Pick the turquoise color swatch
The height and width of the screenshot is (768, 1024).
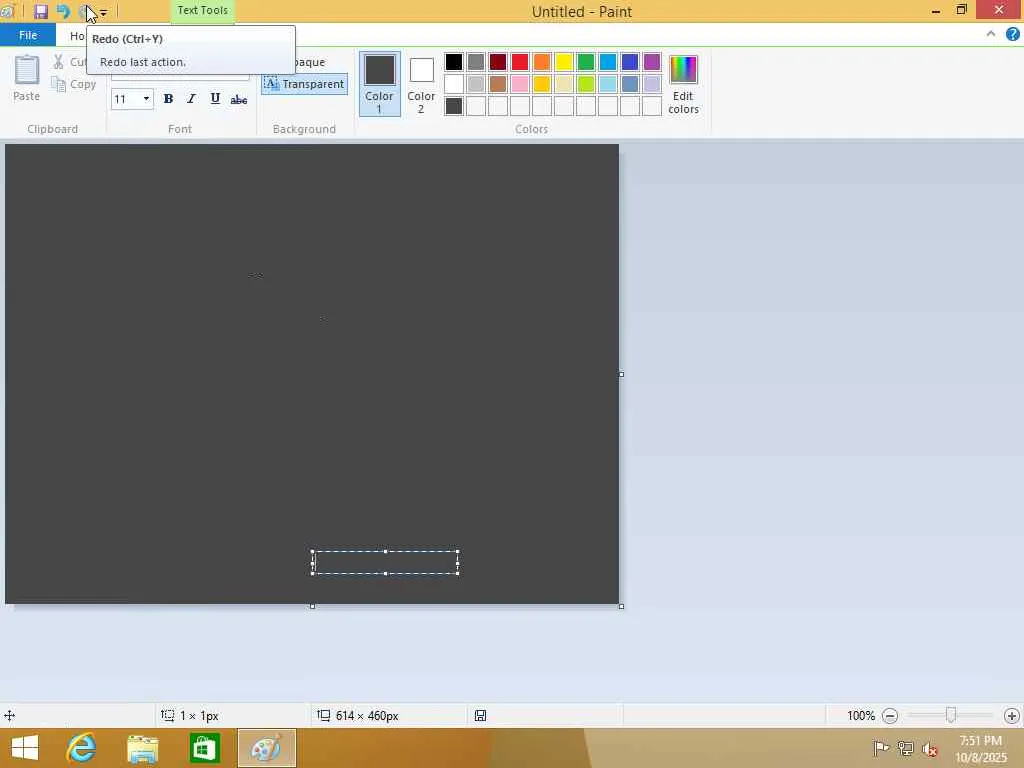[608, 62]
